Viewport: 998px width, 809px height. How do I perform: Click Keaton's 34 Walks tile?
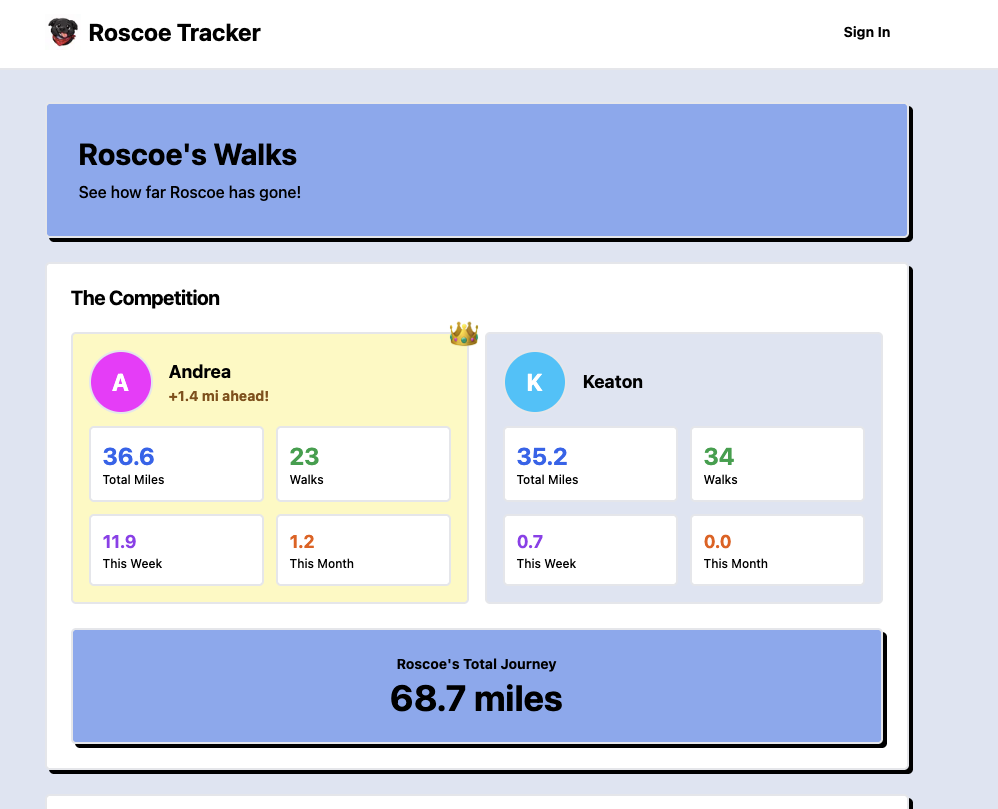[777, 464]
